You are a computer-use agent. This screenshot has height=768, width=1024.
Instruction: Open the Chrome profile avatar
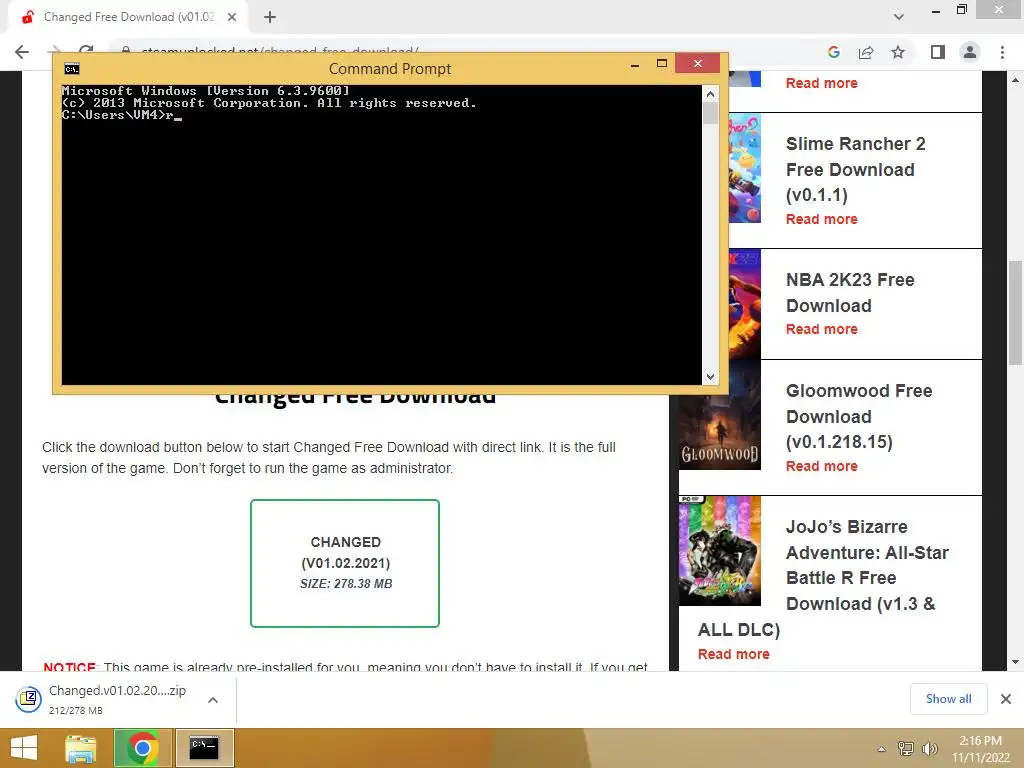click(970, 52)
